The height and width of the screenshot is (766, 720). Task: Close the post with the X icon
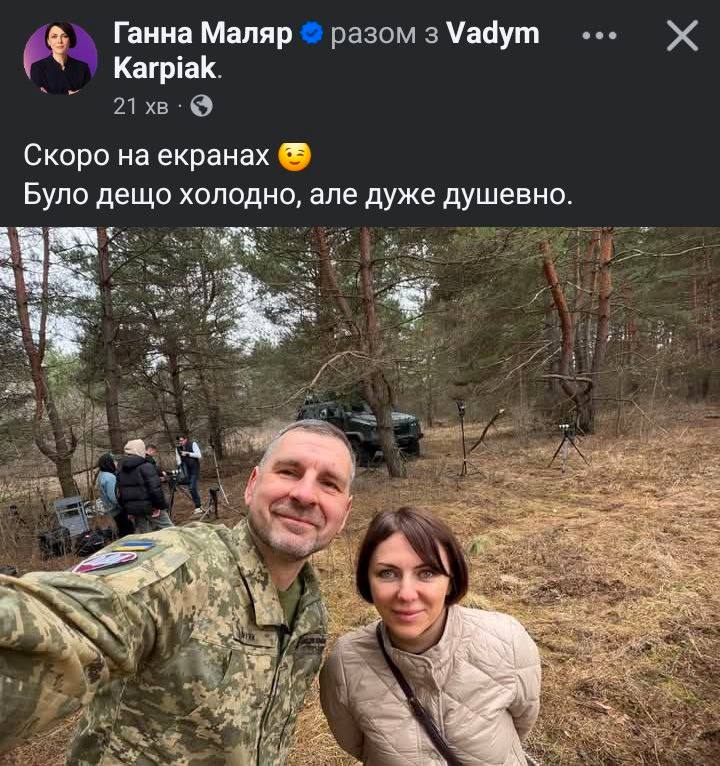coord(682,36)
